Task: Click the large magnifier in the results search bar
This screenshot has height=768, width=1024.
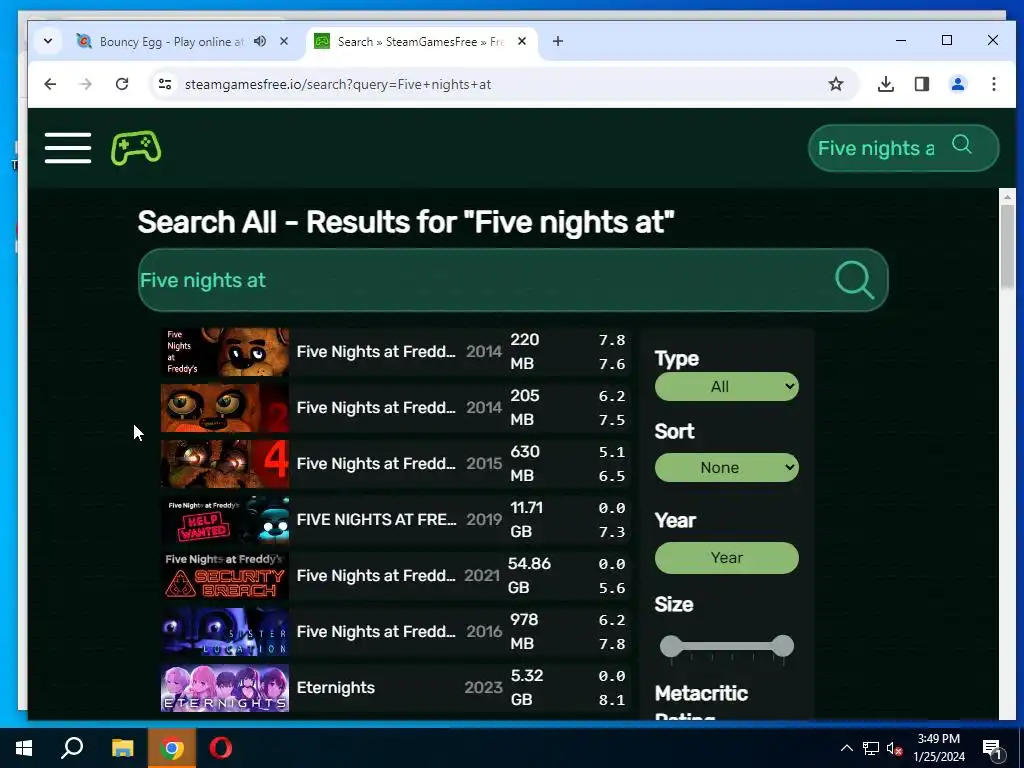Action: (854, 280)
